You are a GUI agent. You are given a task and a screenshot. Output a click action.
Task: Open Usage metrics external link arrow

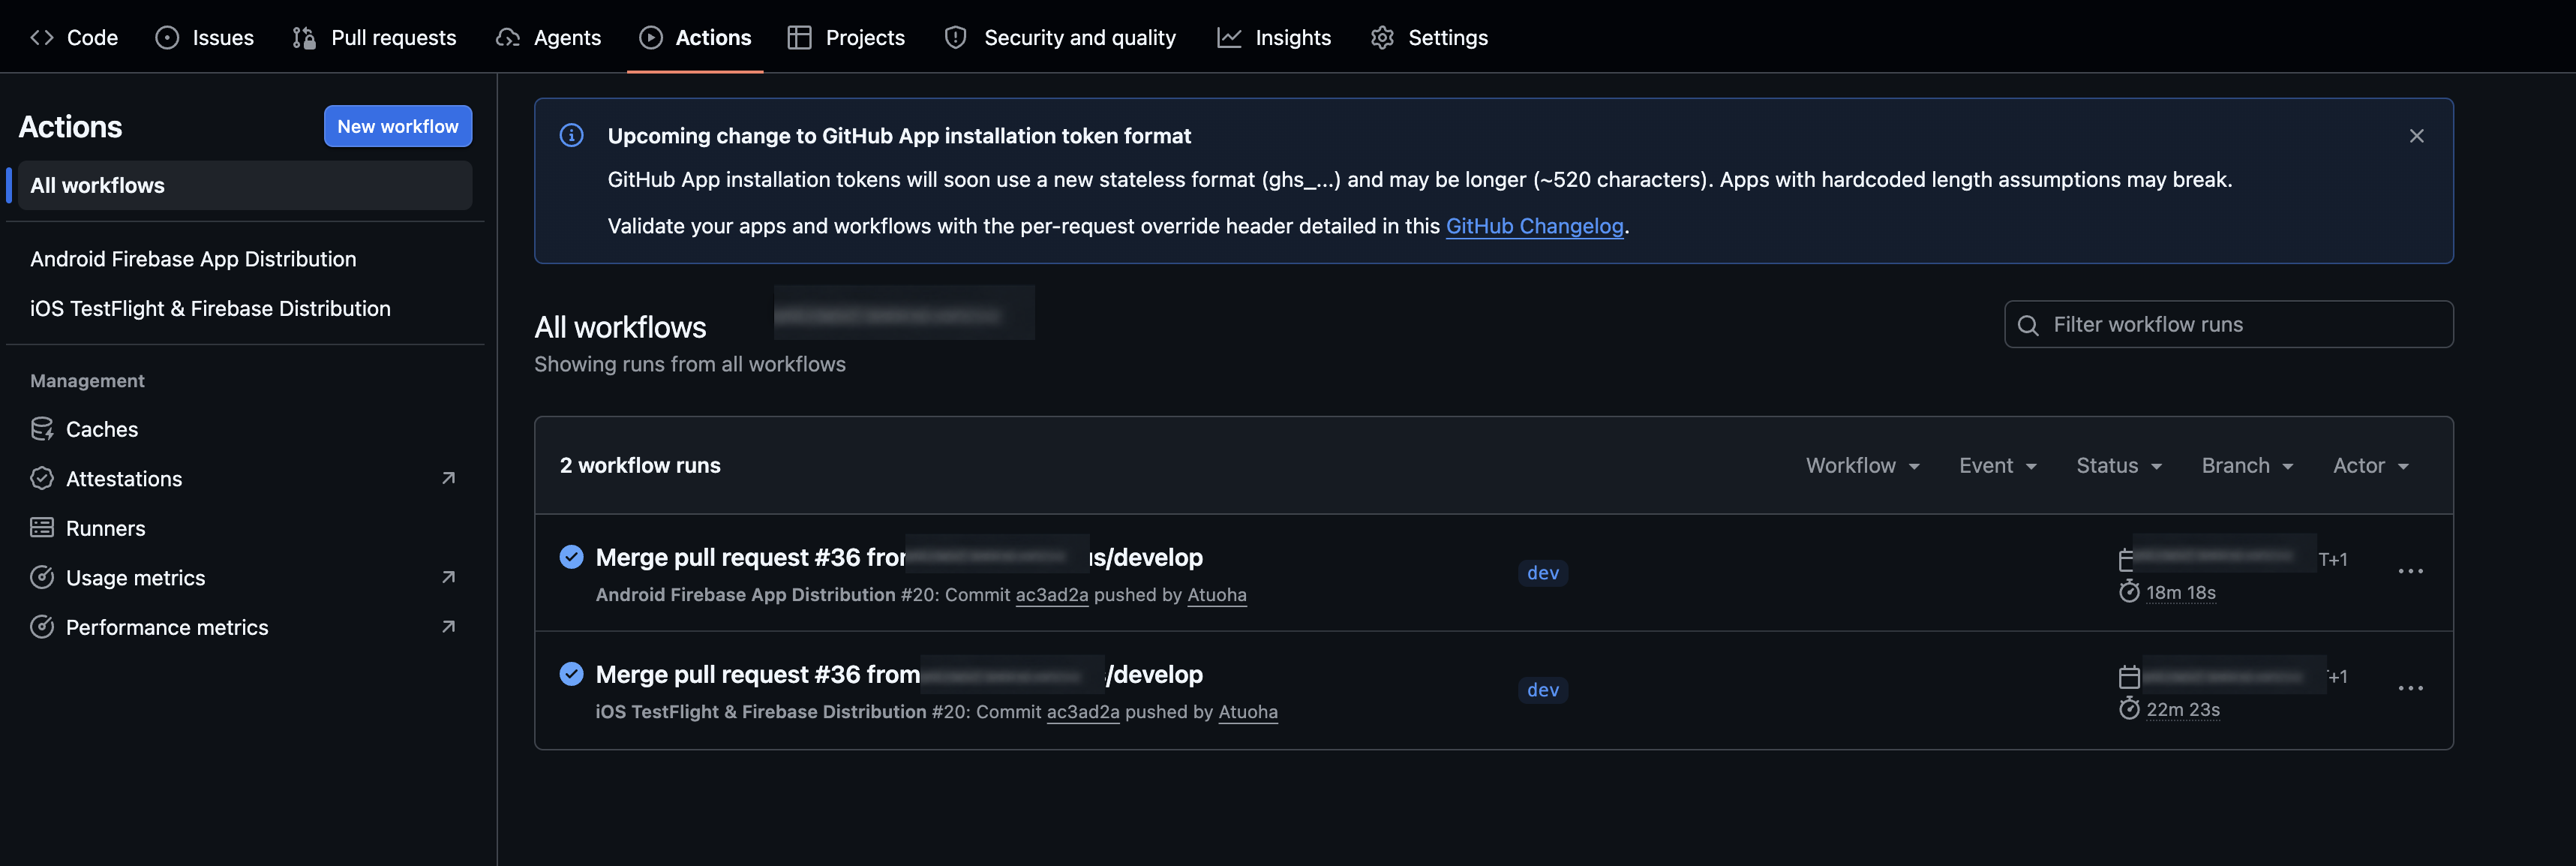448,577
